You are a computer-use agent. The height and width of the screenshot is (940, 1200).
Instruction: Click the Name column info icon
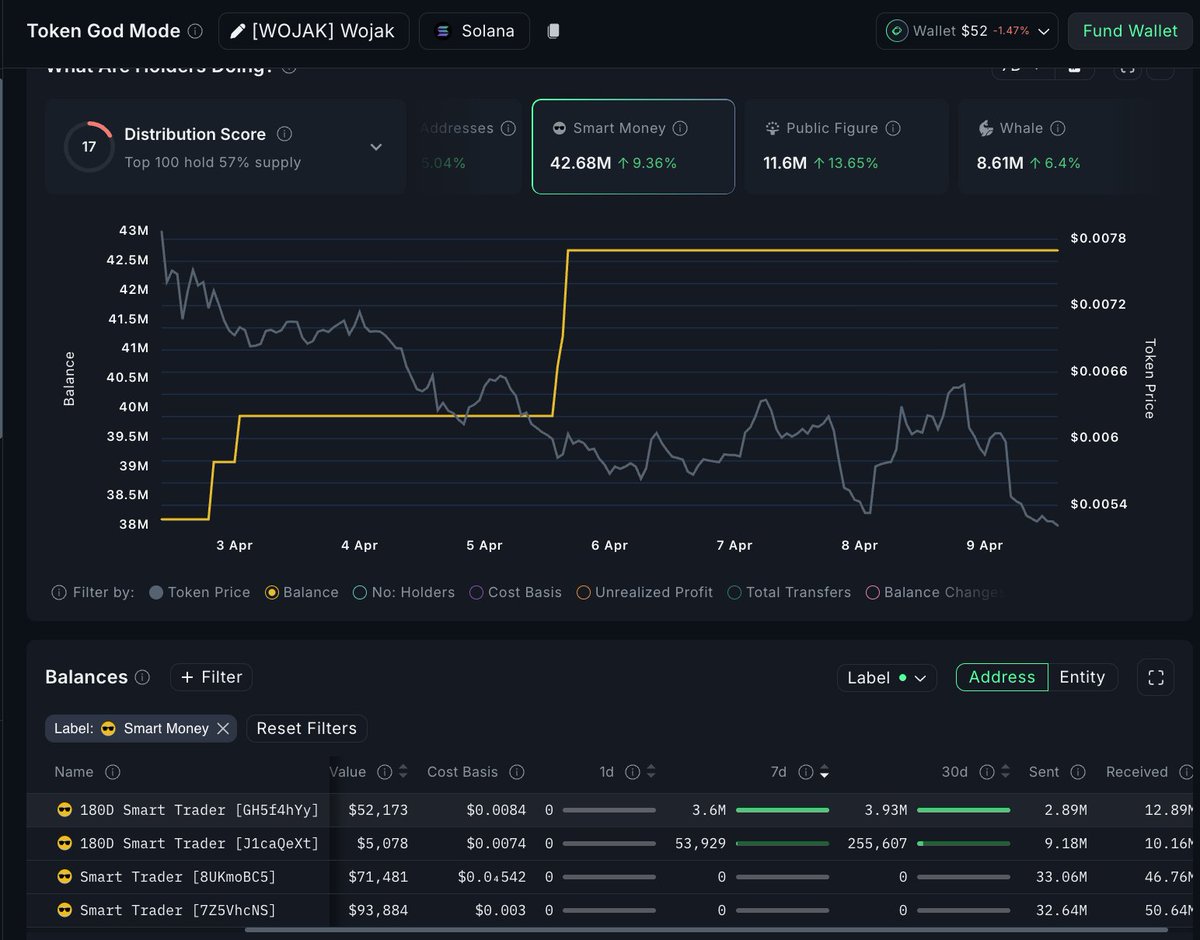point(113,772)
